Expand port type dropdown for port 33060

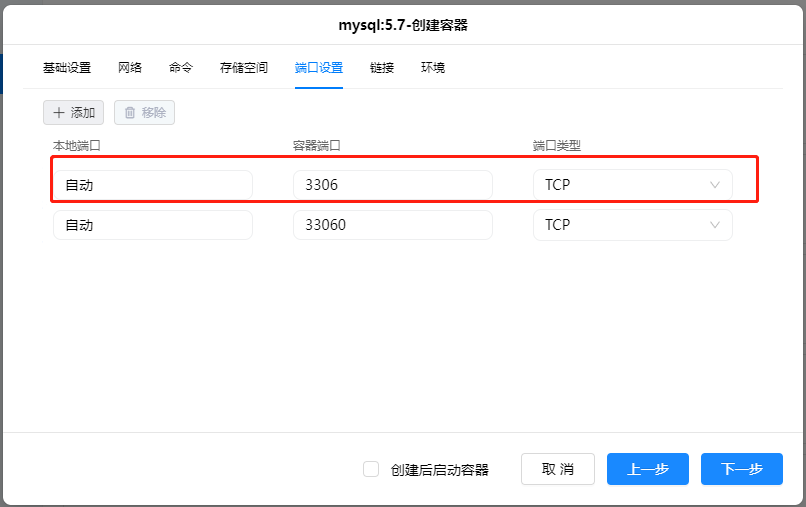714,225
